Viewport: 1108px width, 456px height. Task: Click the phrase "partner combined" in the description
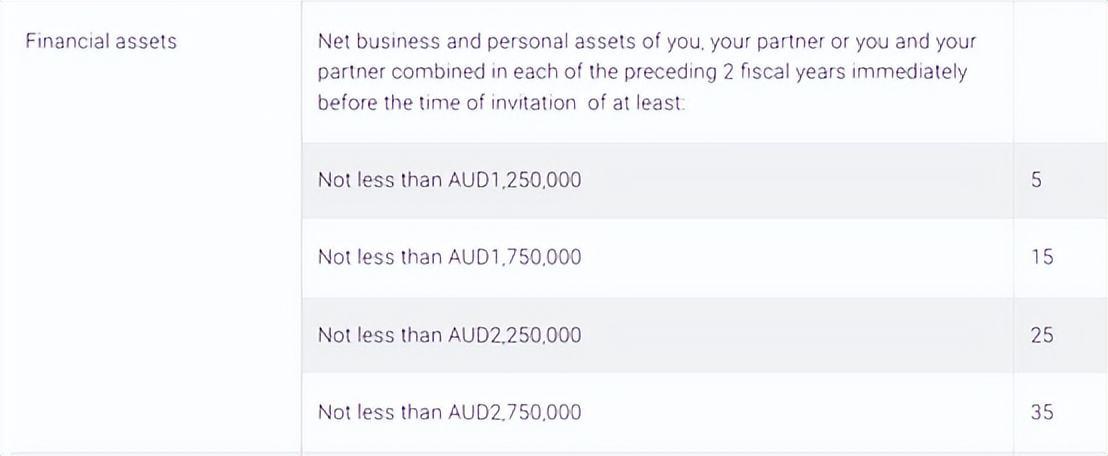(x=384, y=73)
